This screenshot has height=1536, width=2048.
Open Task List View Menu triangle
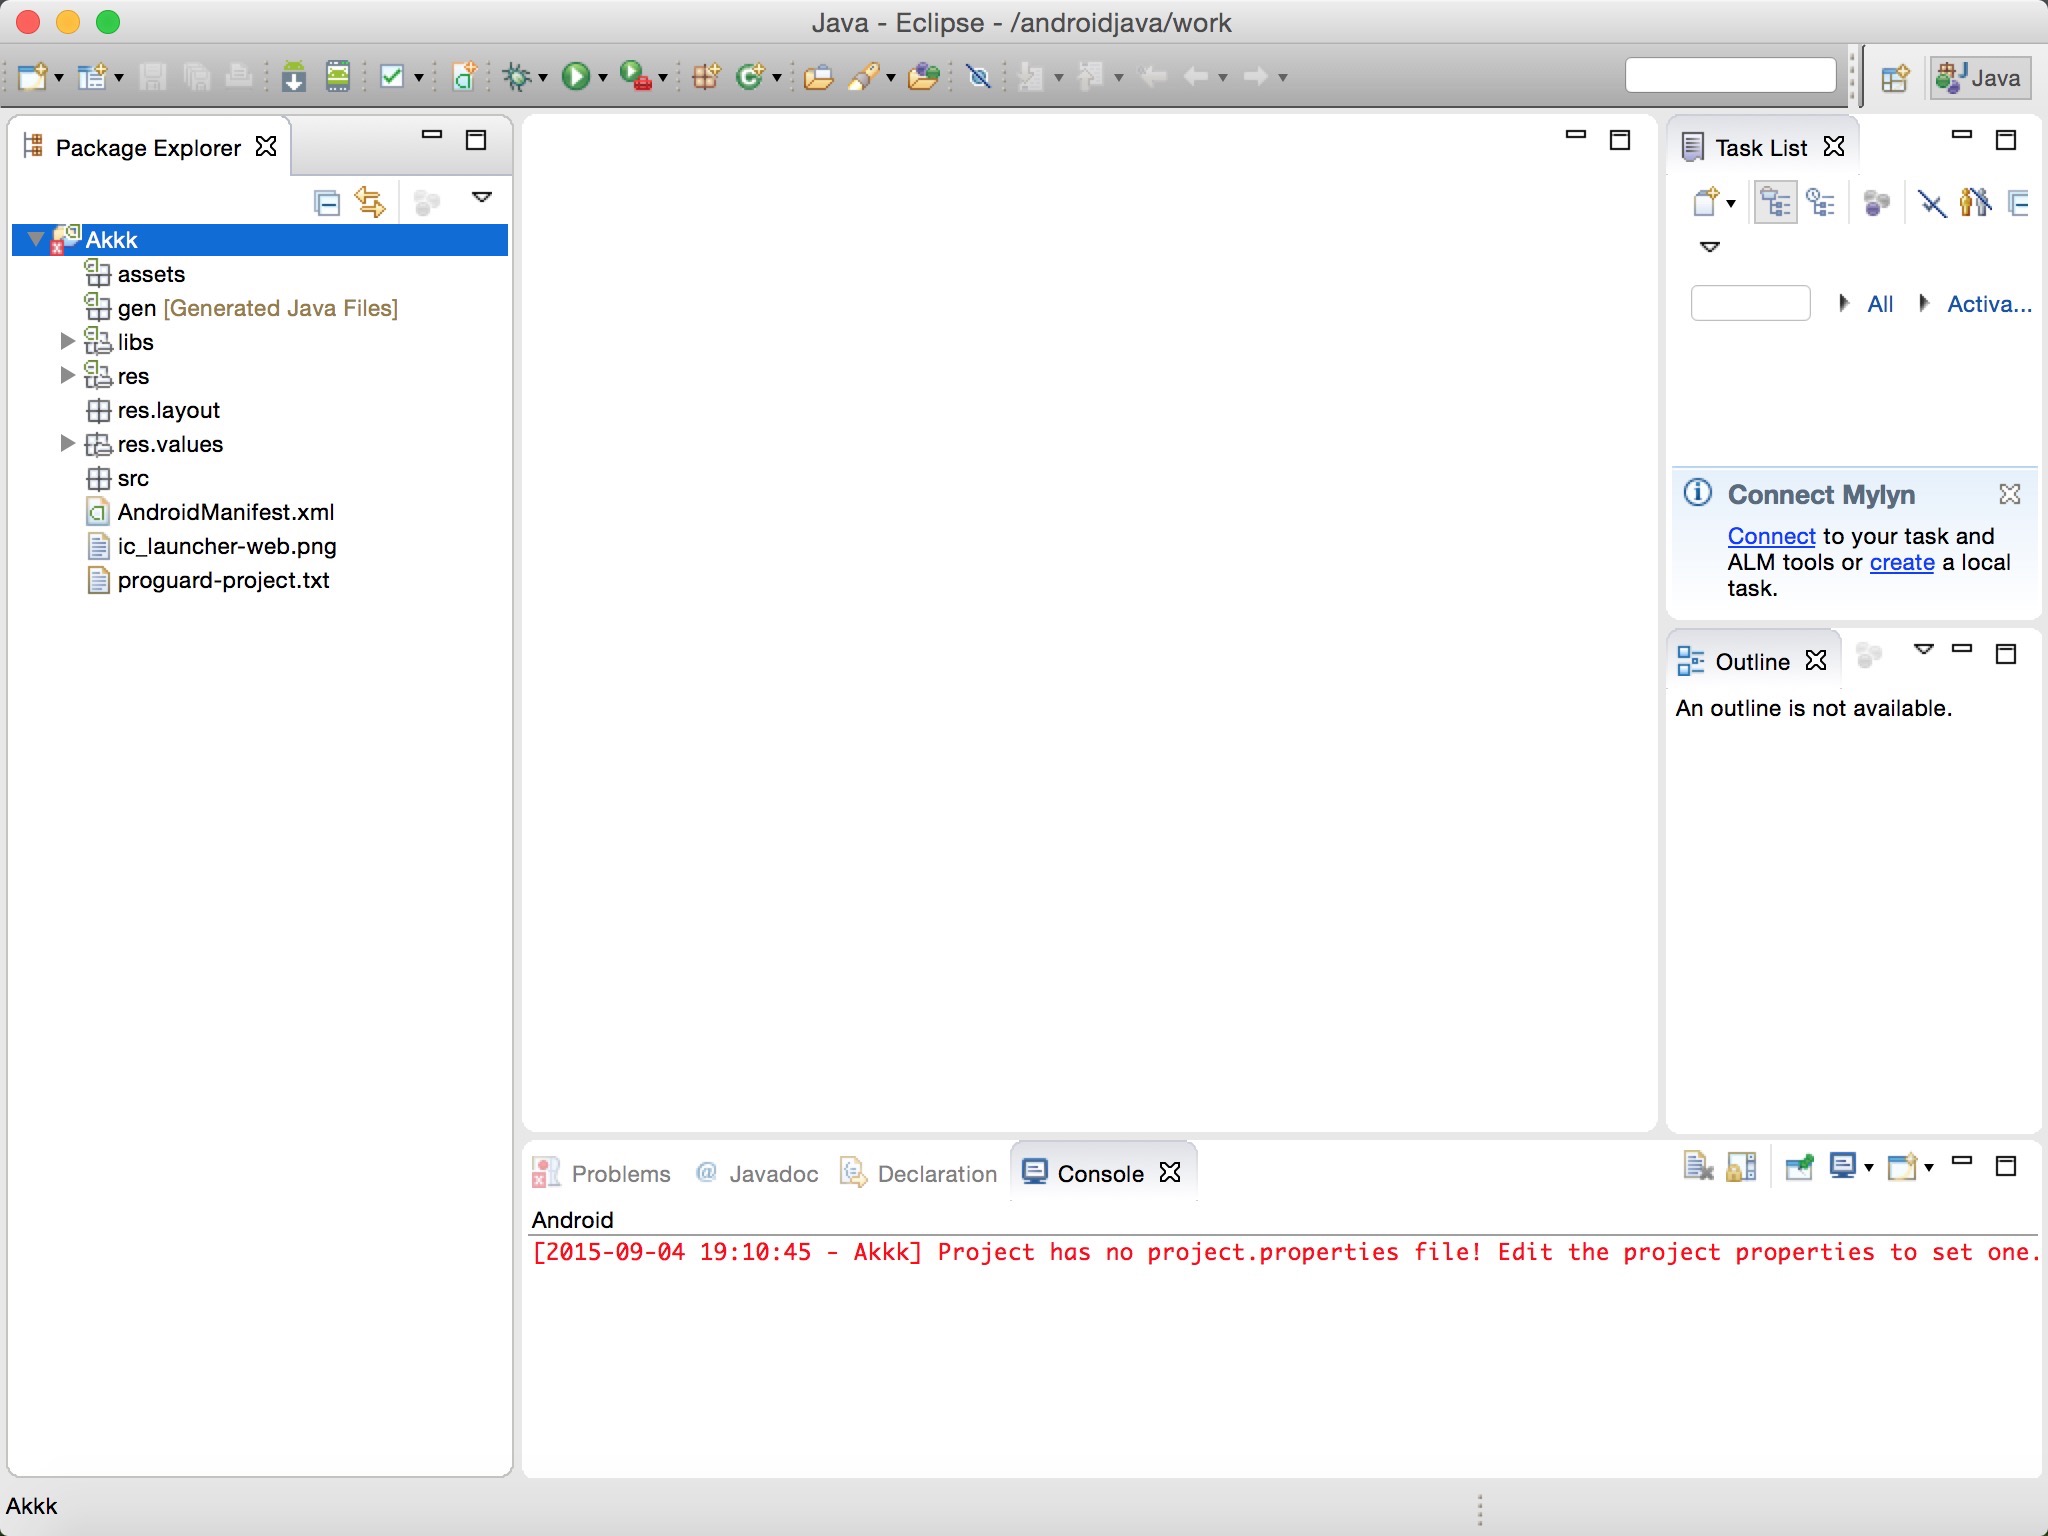1710,247
